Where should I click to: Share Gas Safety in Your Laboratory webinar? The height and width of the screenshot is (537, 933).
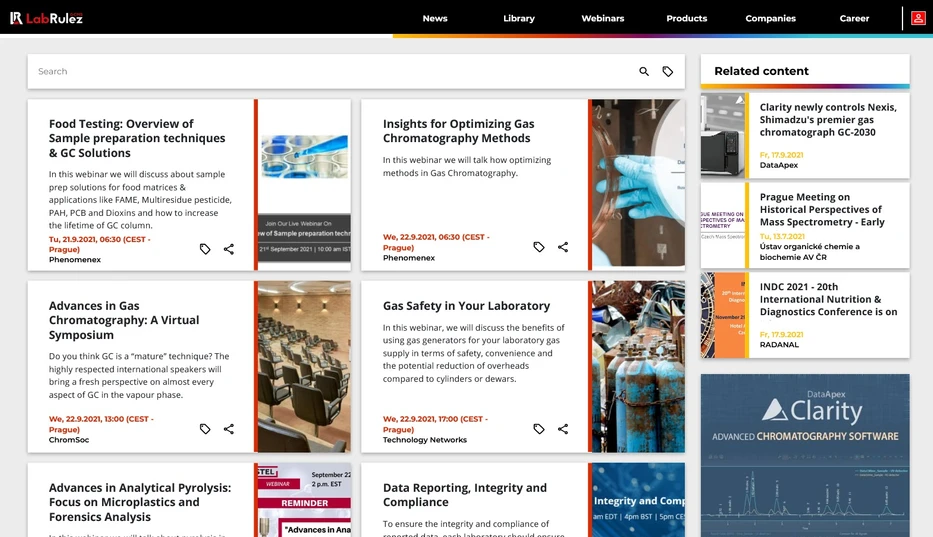coord(563,429)
